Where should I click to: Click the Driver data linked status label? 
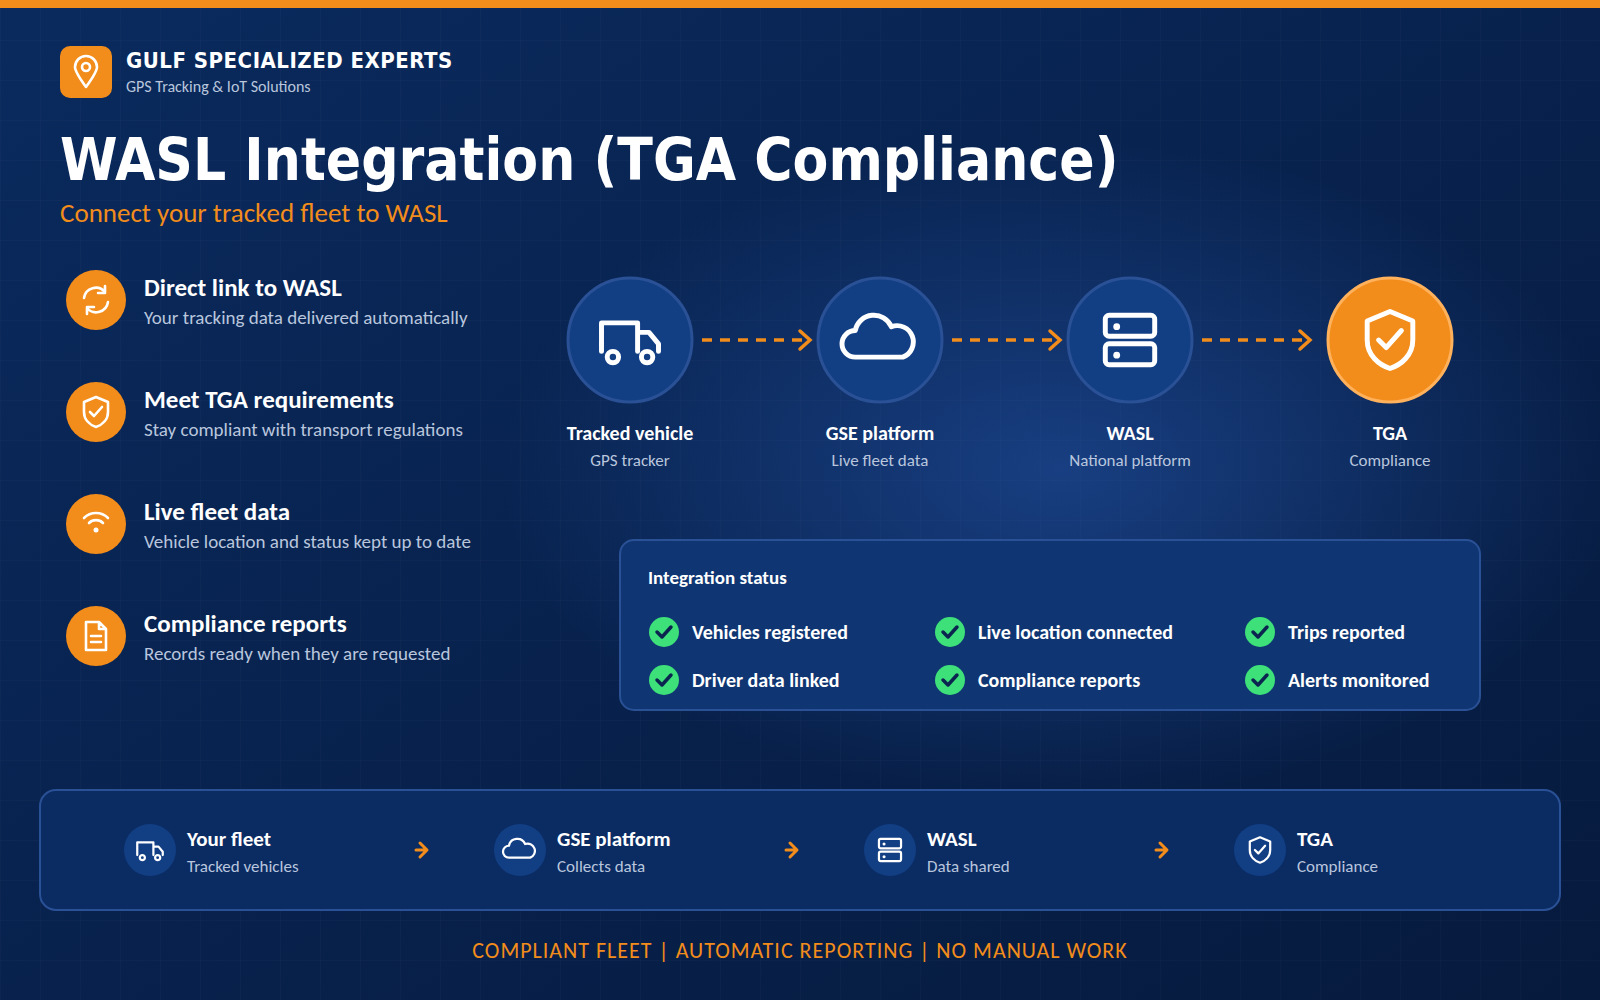[766, 681]
